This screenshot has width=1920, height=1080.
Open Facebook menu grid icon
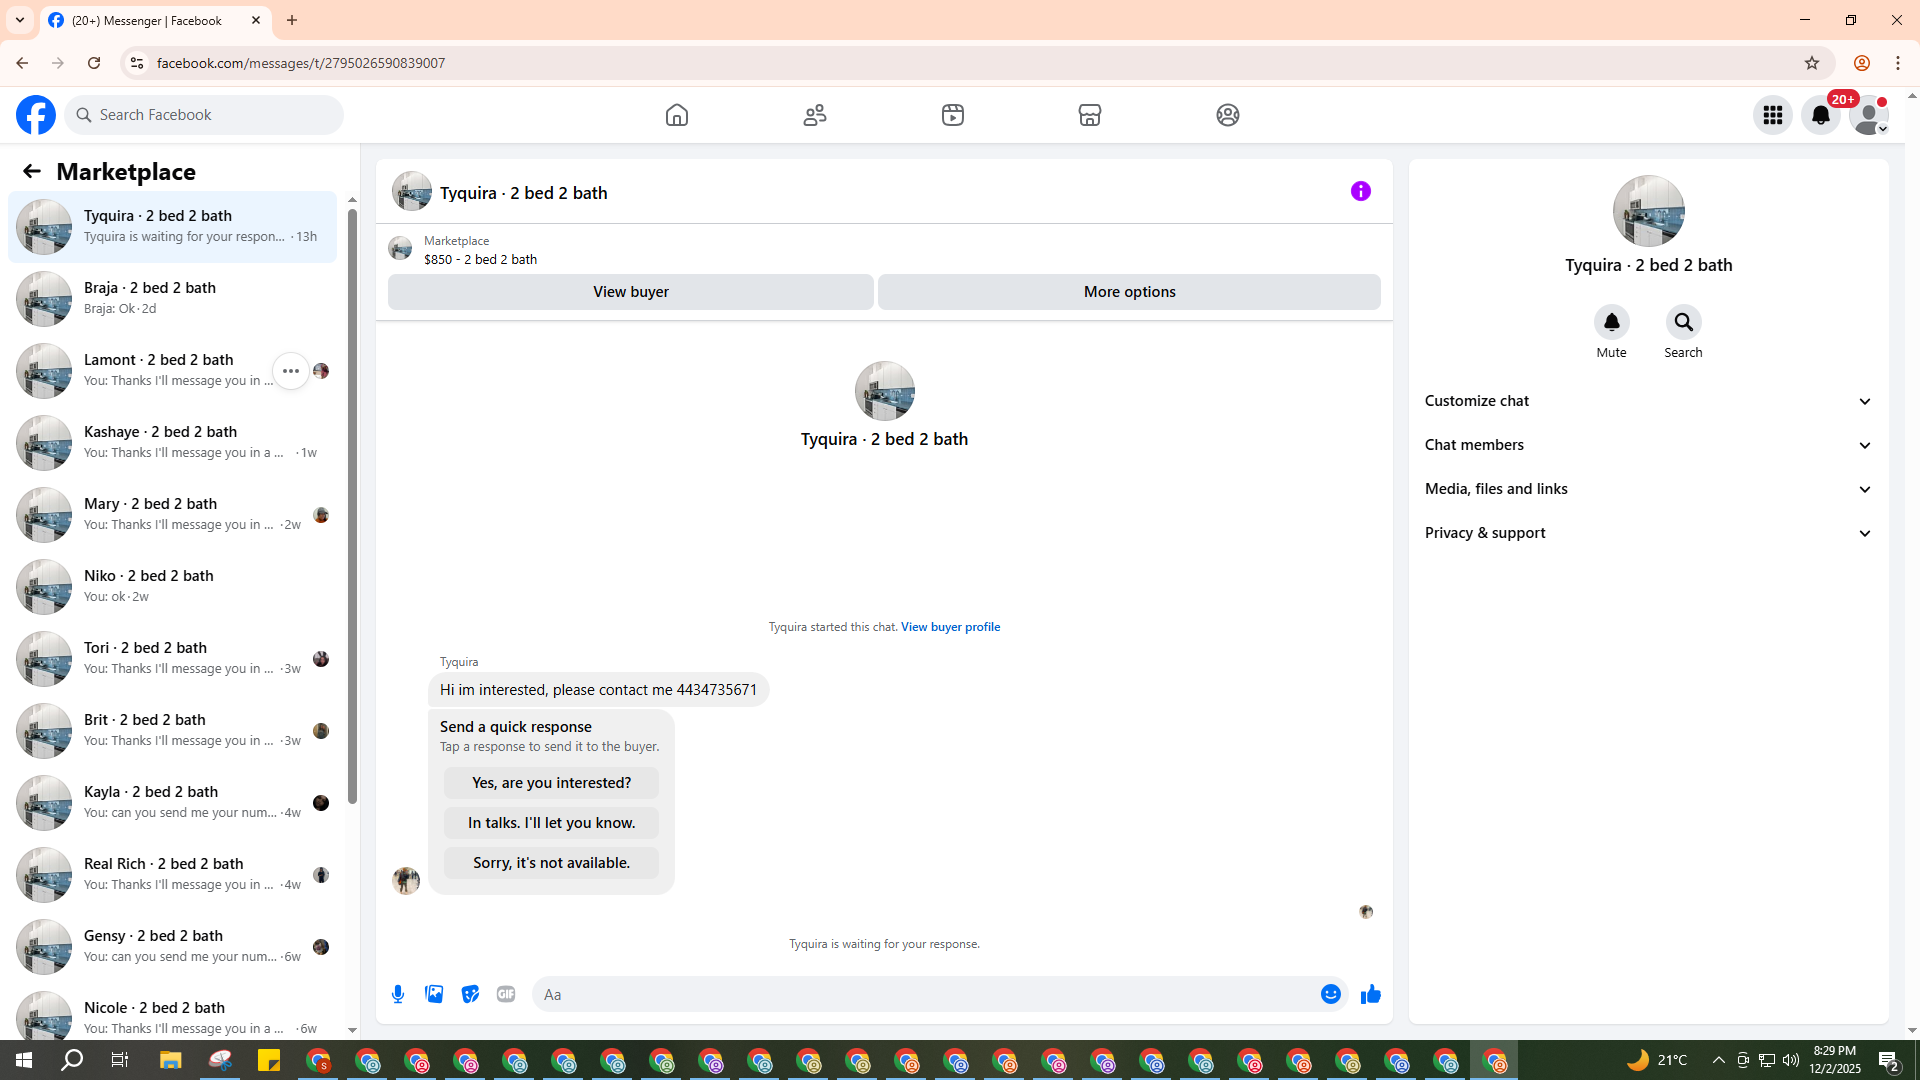coord(1772,115)
